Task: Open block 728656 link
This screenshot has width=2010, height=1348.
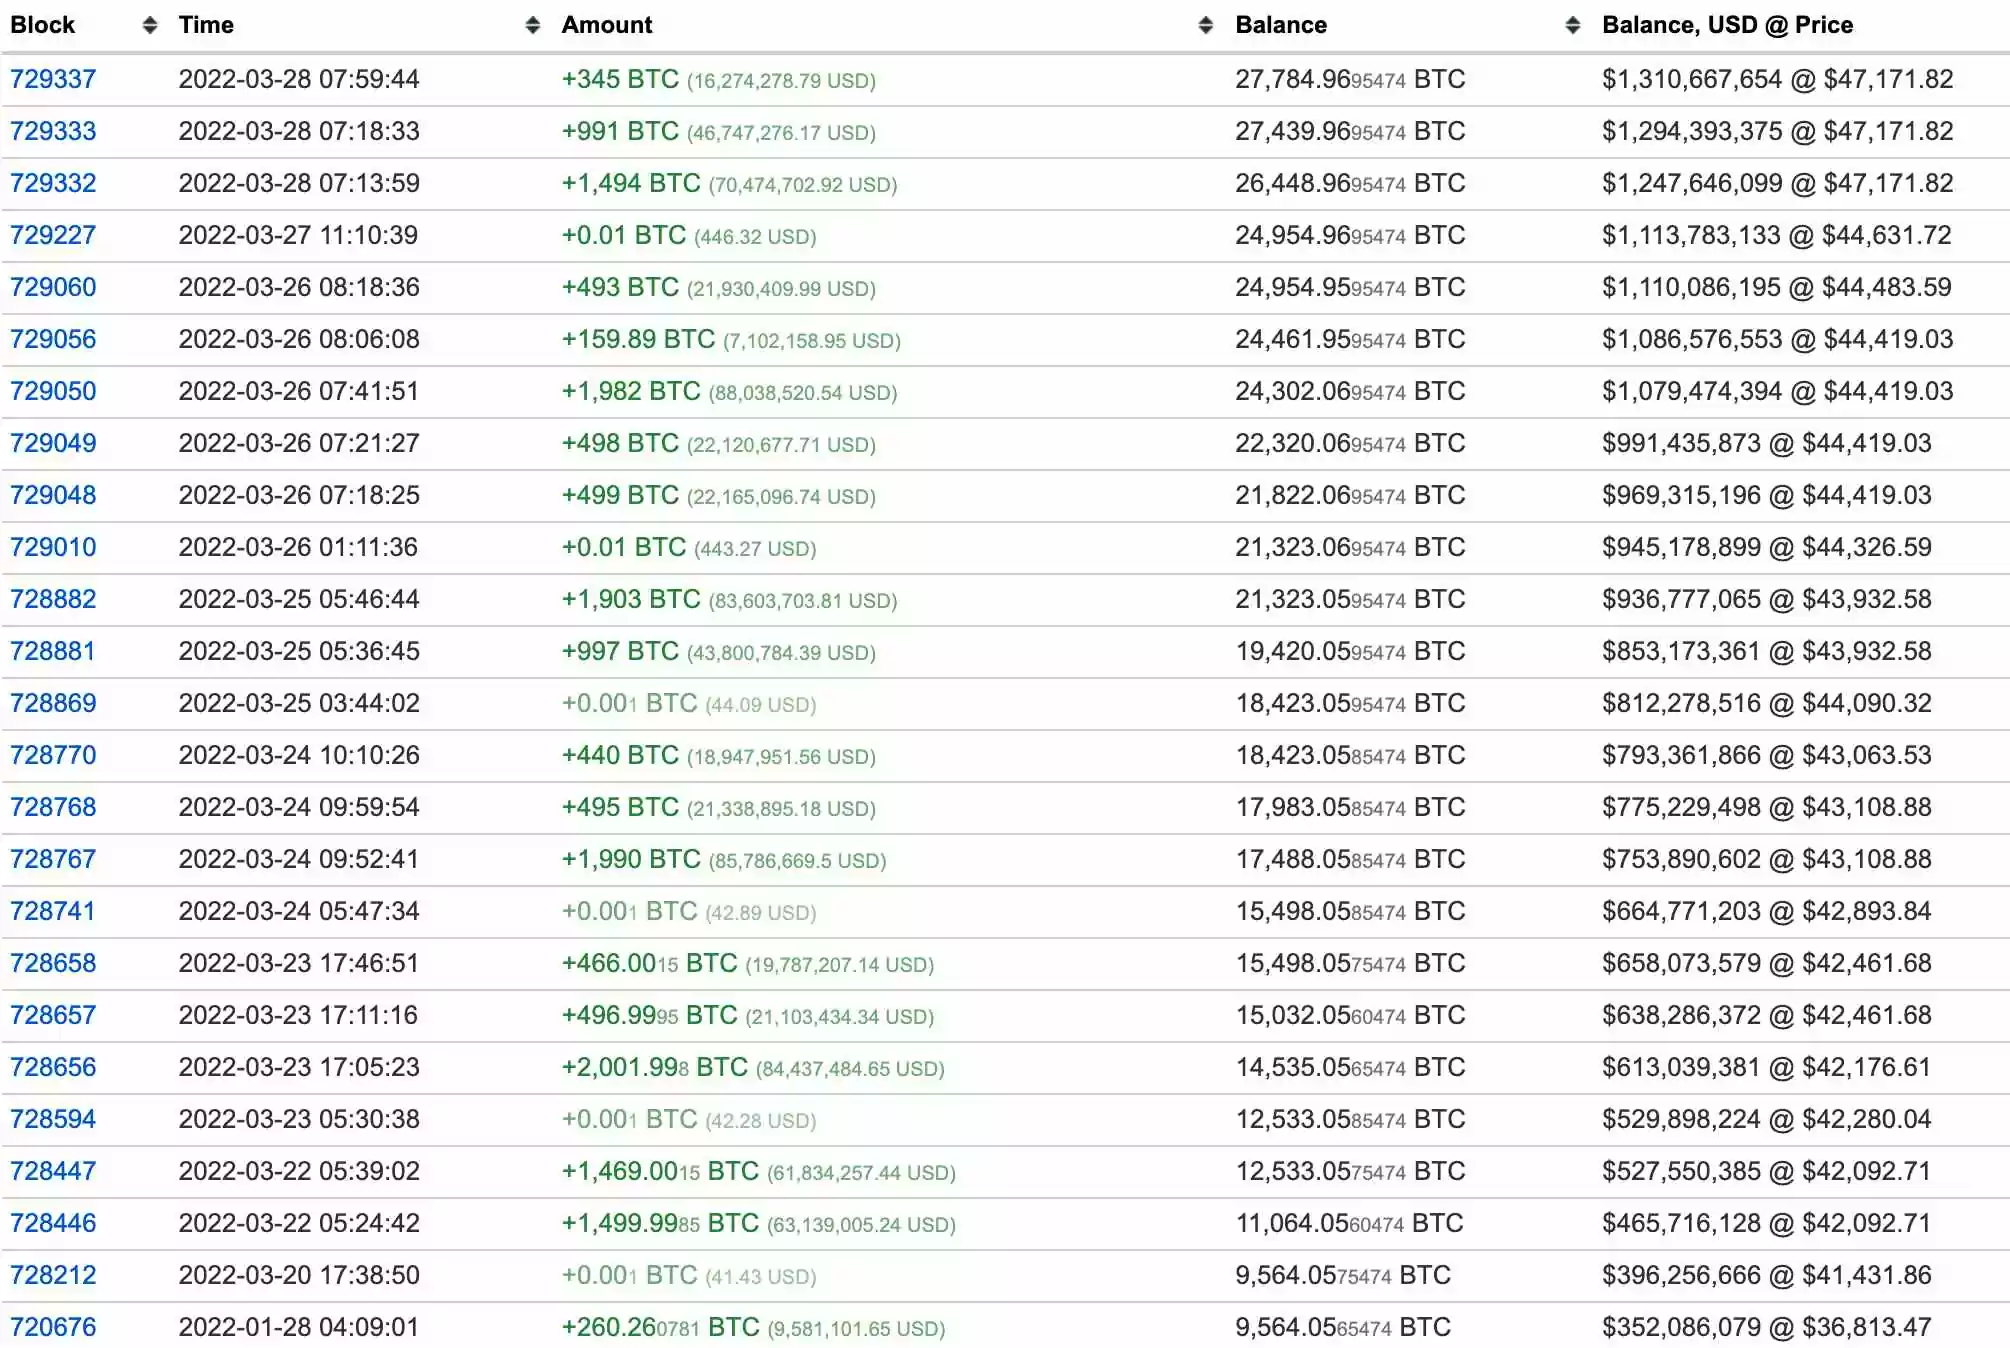Action: coord(53,1067)
